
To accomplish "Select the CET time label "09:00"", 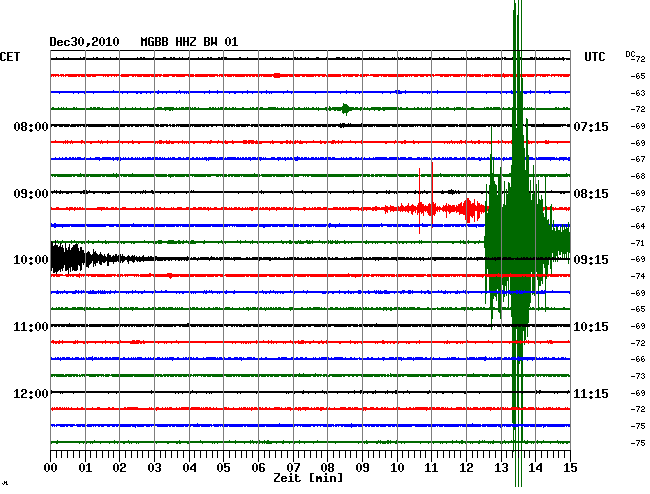I will coord(31,194).
